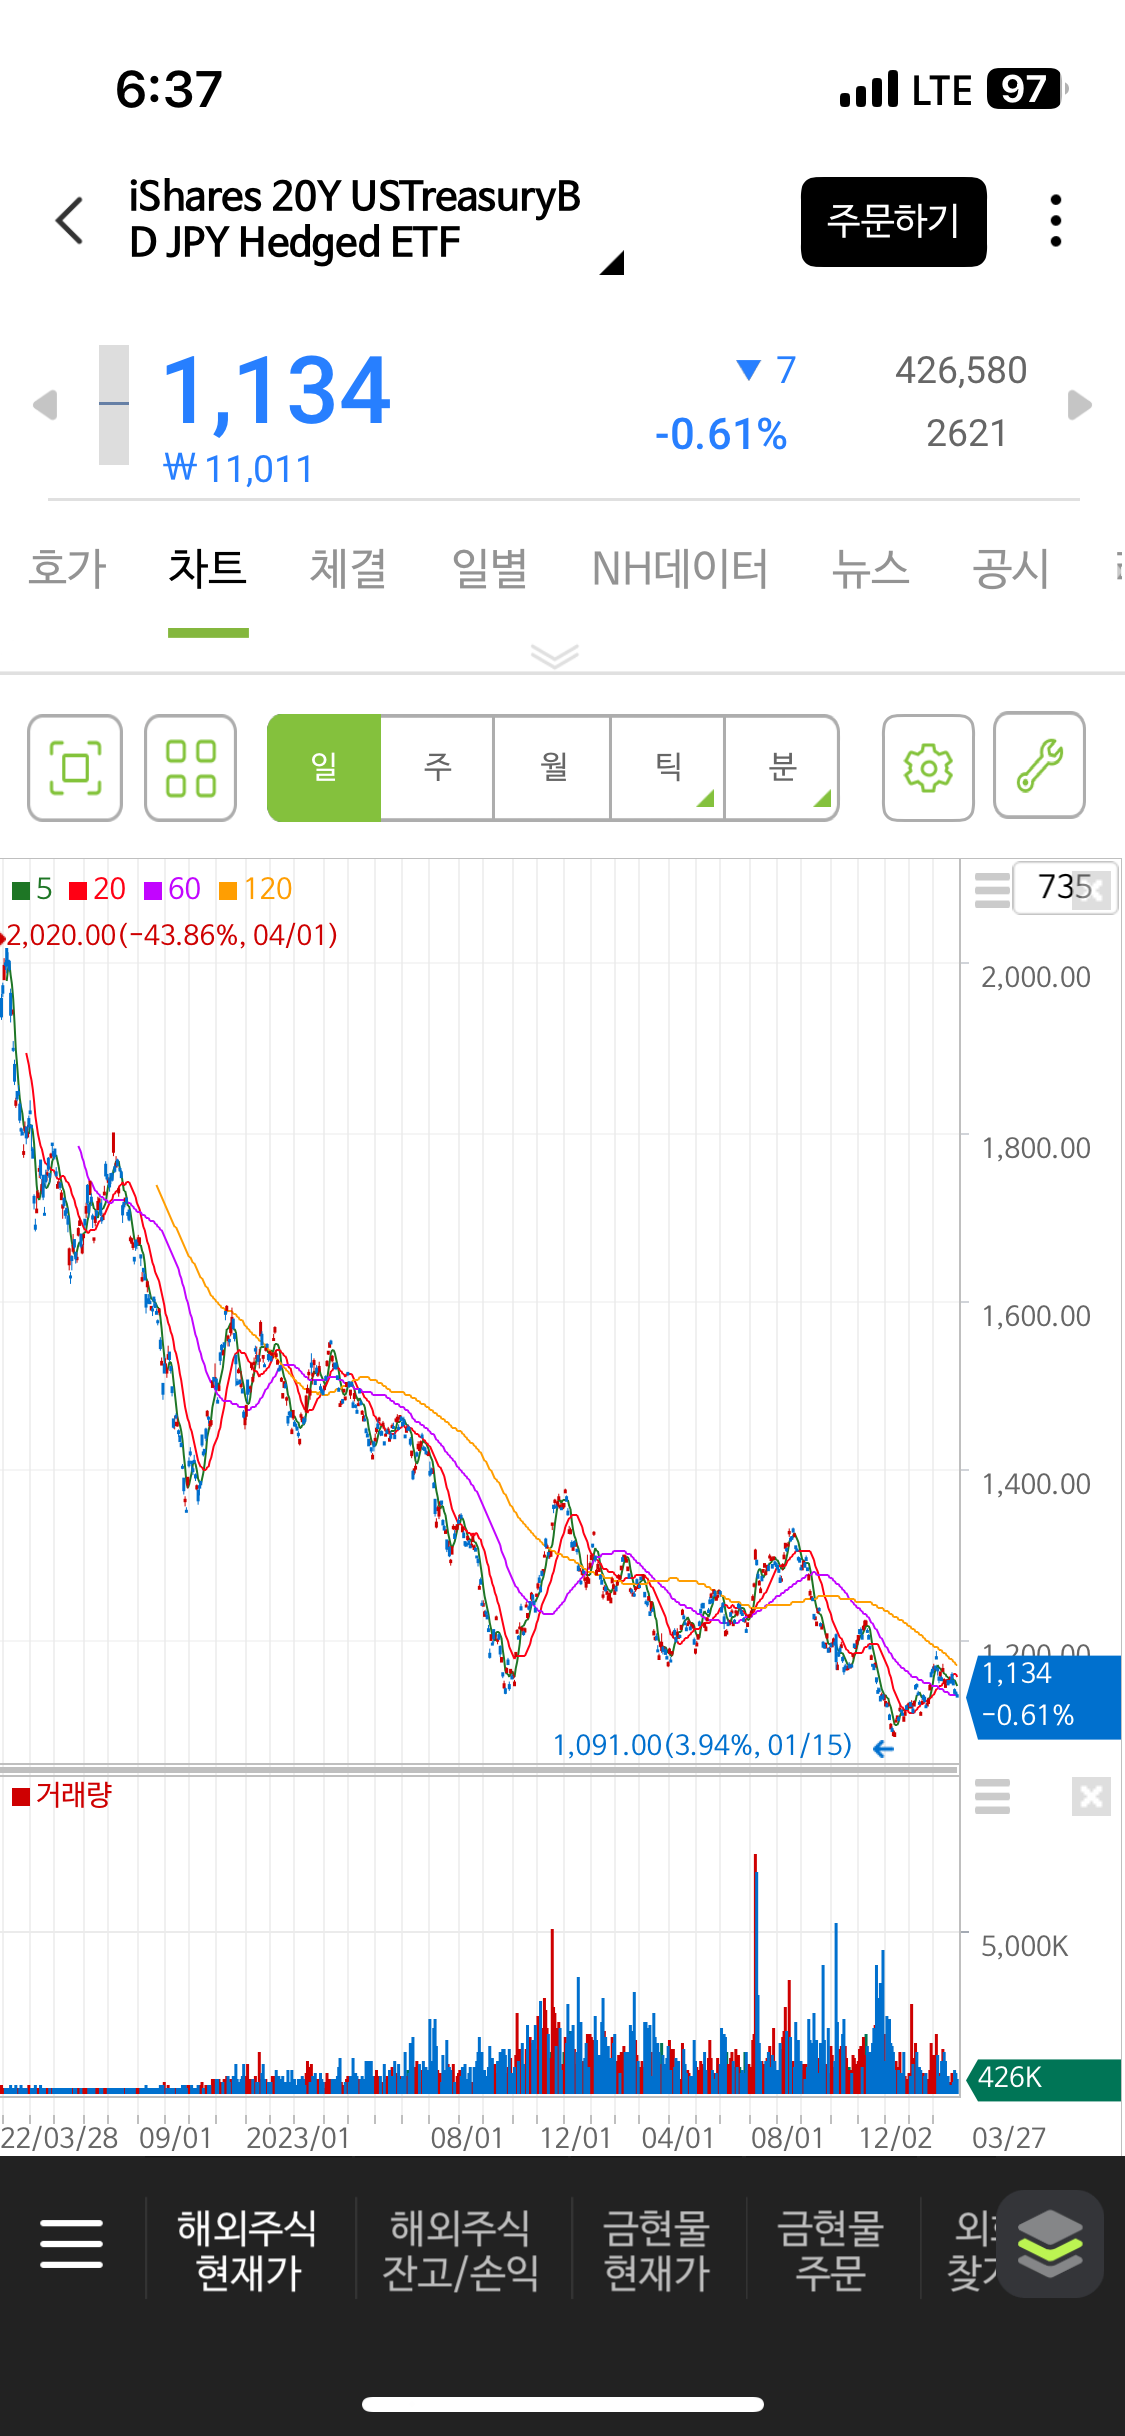The height and width of the screenshot is (2436, 1125).
Task: Open the 일별 tab
Action: click(489, 569)
